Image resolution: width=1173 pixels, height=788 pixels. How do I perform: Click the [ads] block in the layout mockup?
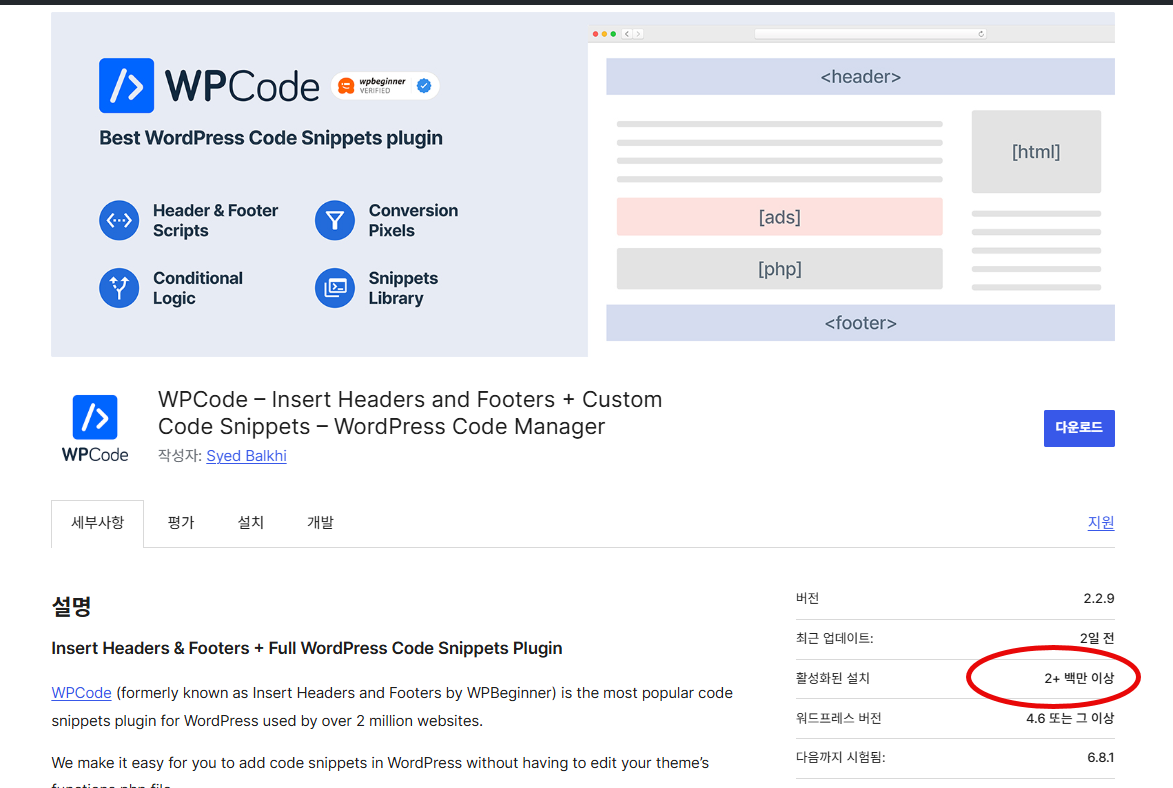779,216
